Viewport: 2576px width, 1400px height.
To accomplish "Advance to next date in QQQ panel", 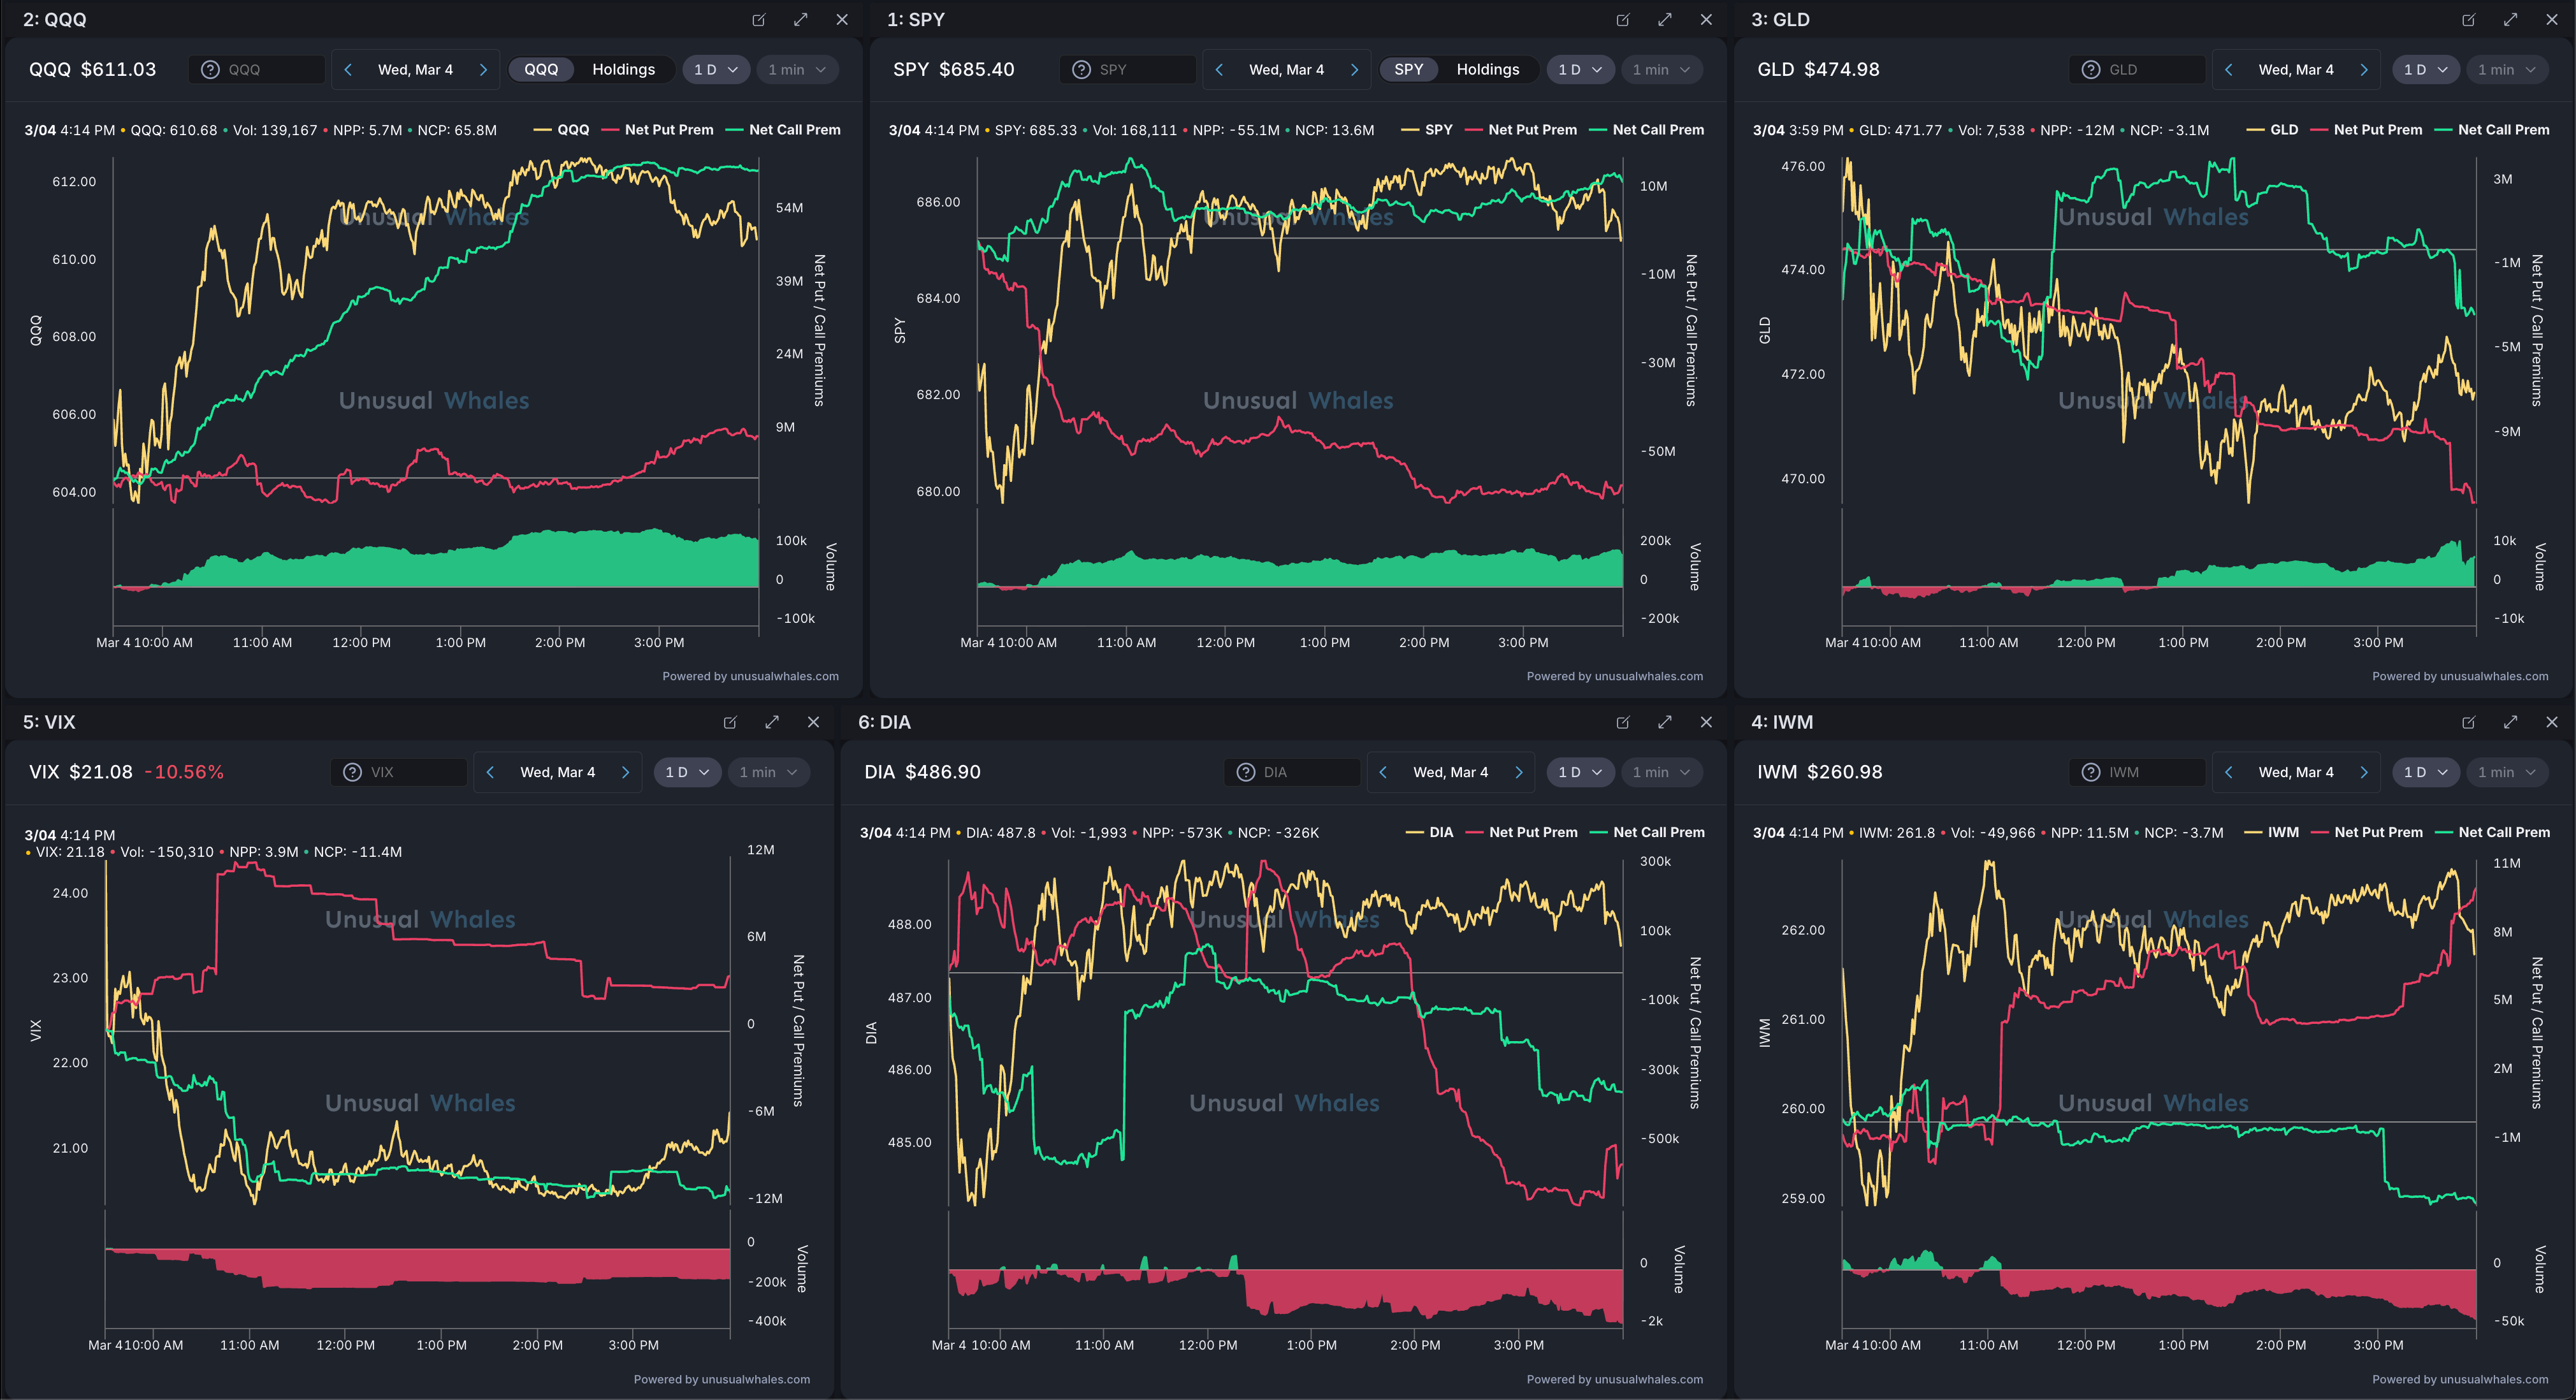I will (483, 70).
